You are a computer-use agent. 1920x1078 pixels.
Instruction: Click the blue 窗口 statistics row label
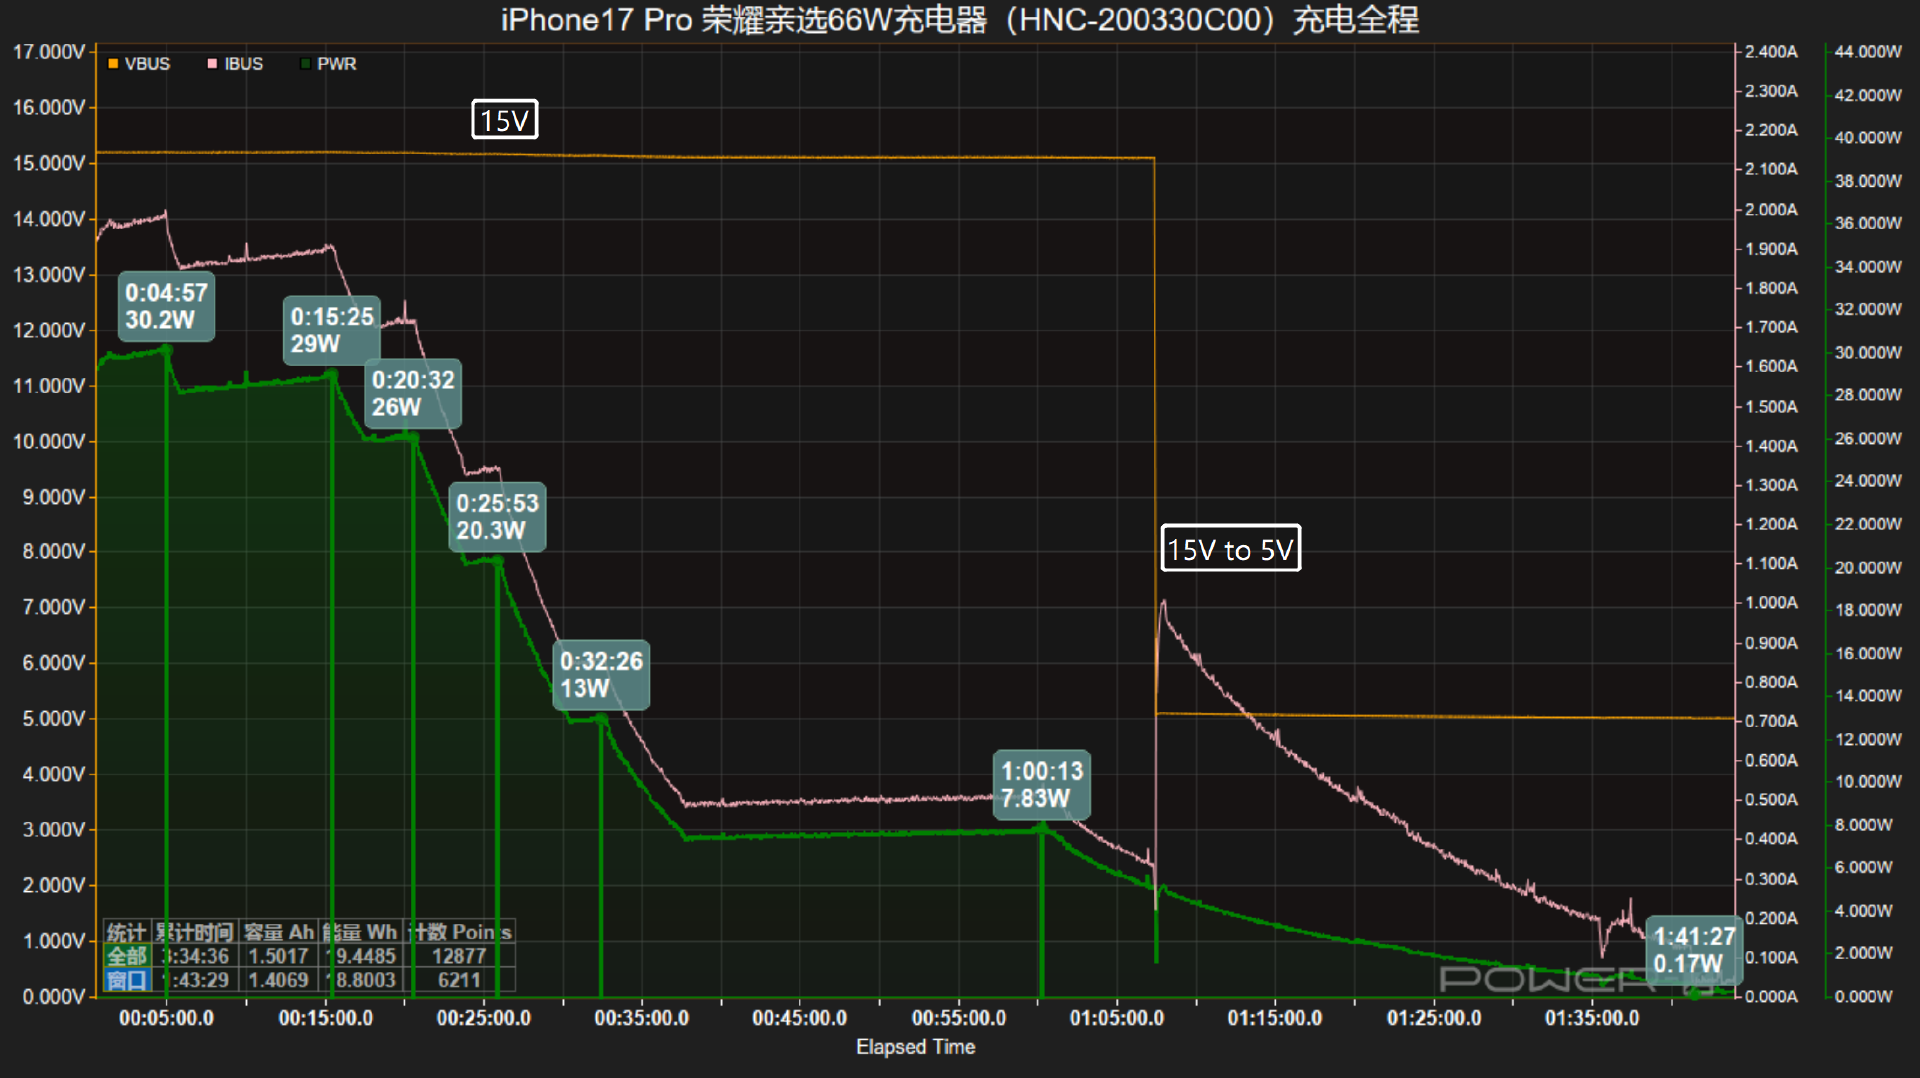click(x=127, y=980)
